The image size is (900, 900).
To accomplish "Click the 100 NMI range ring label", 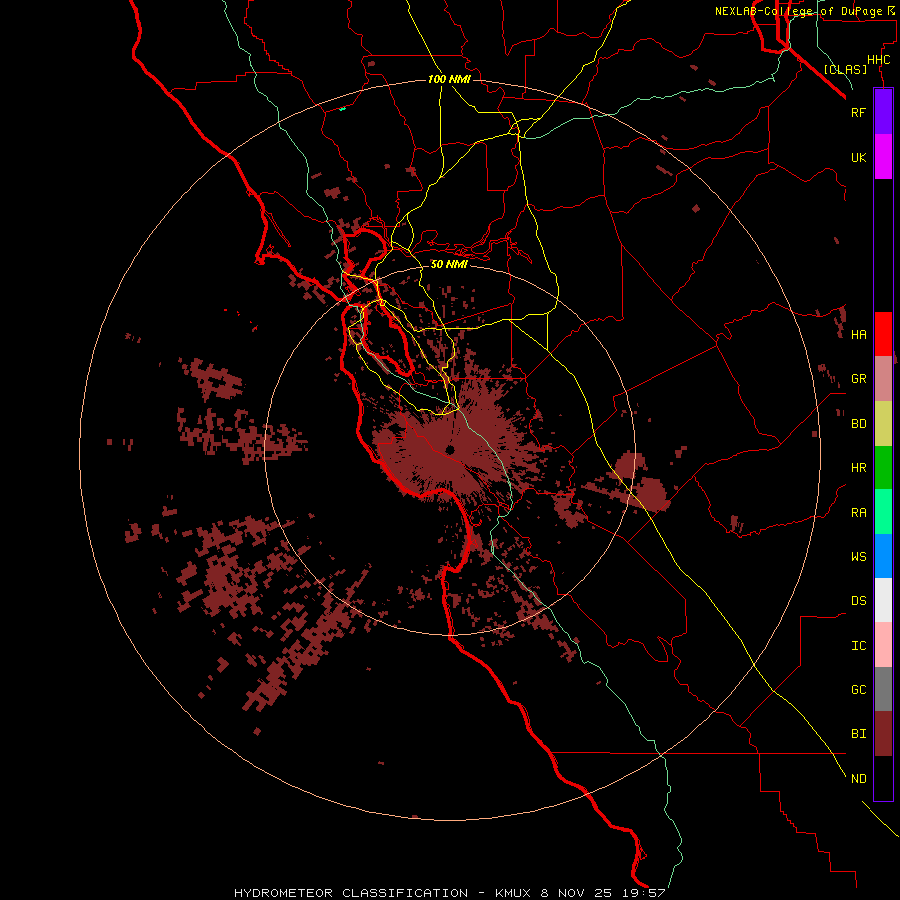I will pos(449,79).
